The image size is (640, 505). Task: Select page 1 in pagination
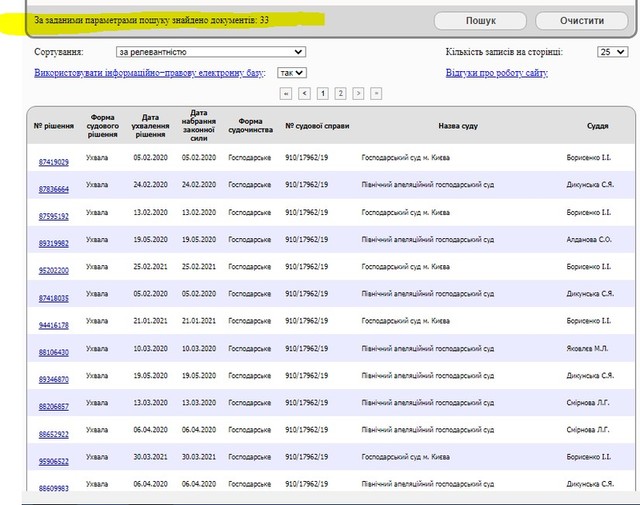click(x=322, y=94)
